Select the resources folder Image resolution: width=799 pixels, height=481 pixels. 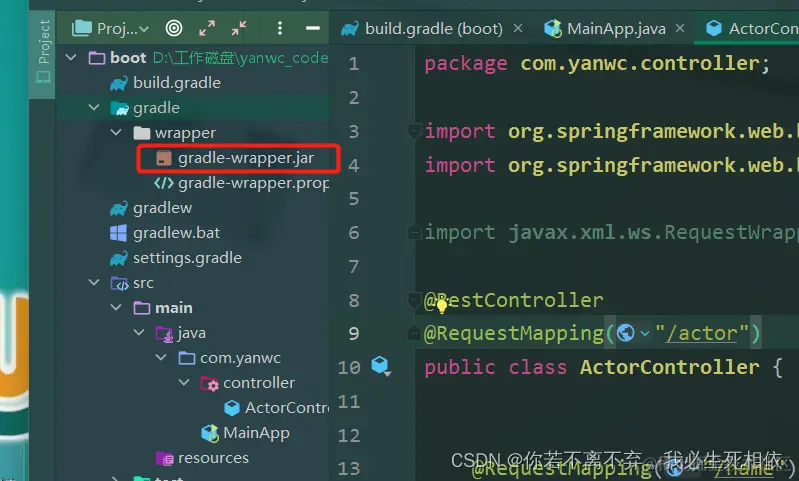pyautogui.click(x=213, y=458)
